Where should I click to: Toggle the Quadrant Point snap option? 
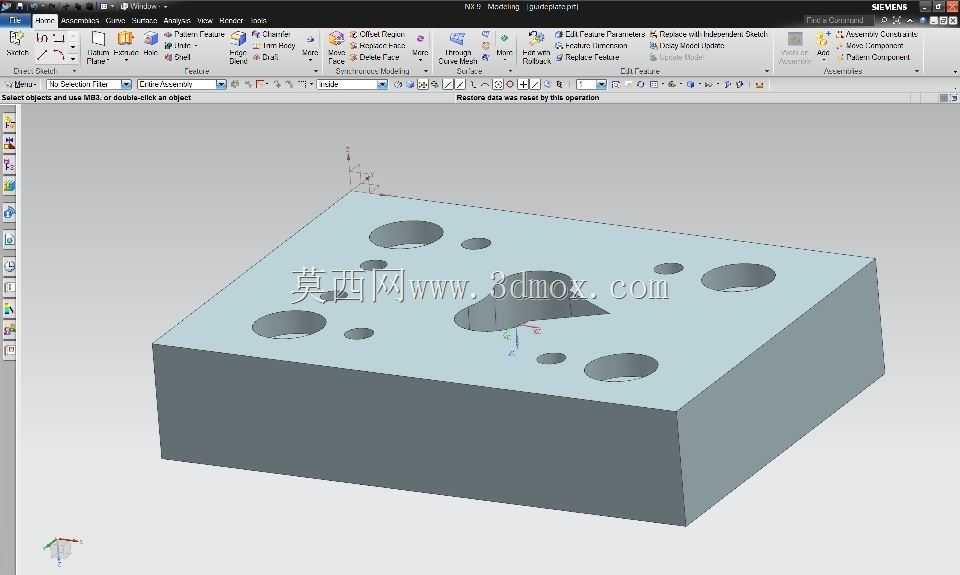[x=509, y=85]
